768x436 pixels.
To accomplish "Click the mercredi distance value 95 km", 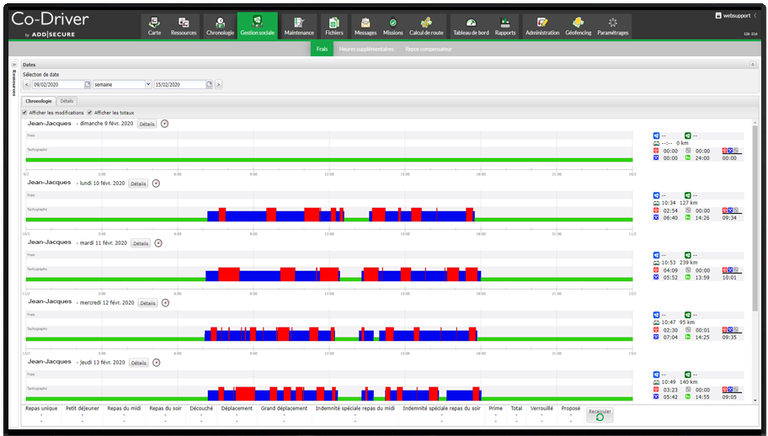I will (x=687, y=322).
